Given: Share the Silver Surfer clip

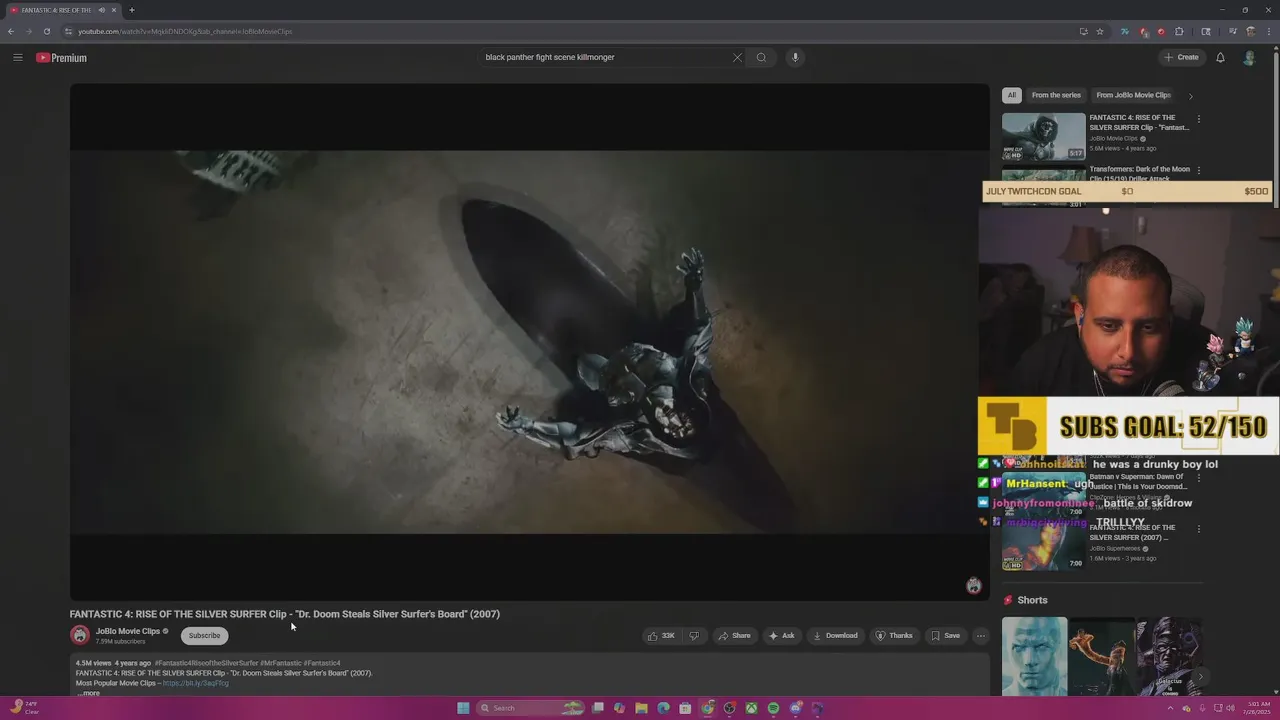Looking at the screenshot, I should (x=733, y=635).
